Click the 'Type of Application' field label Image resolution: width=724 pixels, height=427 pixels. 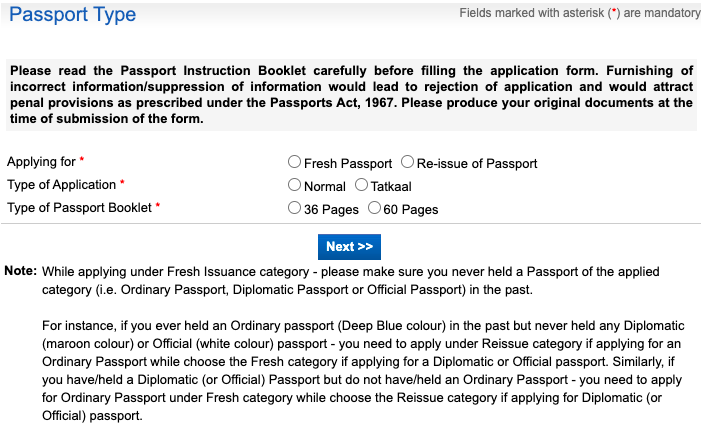click(61, 185)
